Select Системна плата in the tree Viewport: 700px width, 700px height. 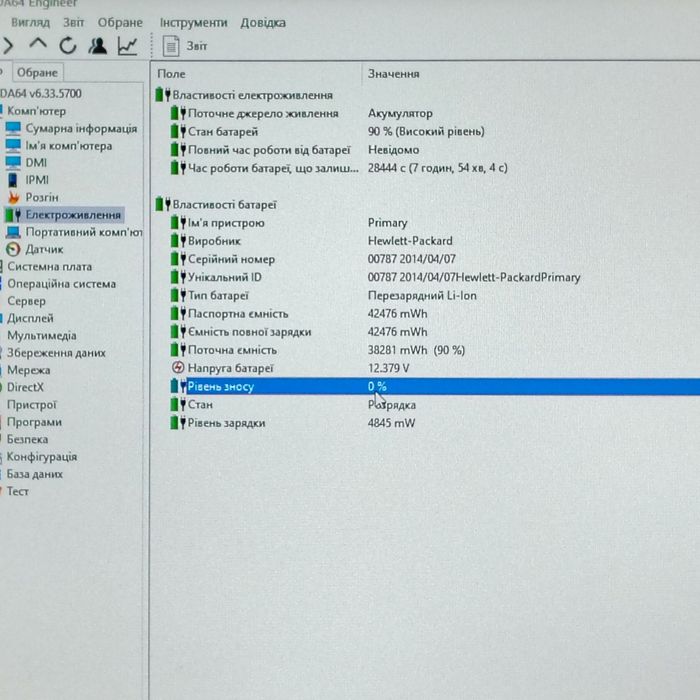50,267
